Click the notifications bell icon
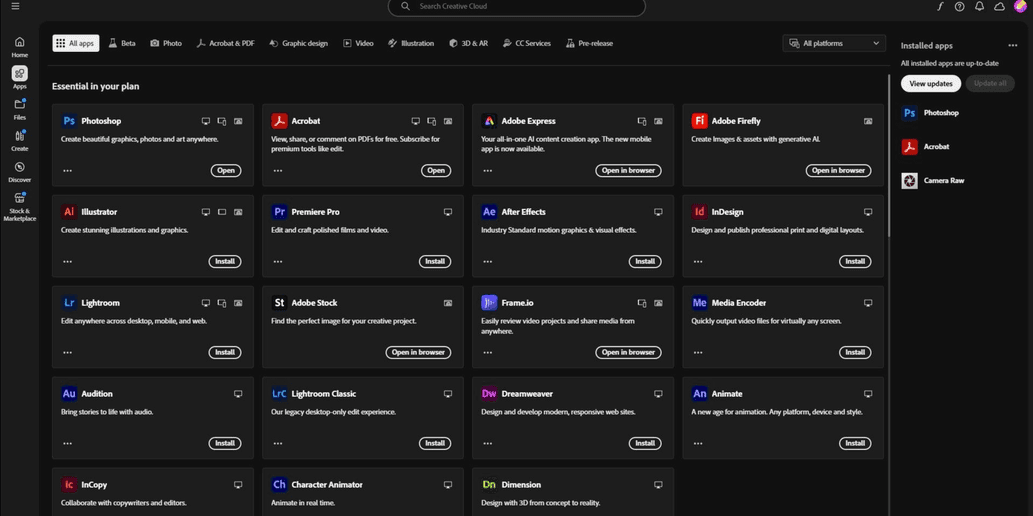This screenshot has width=1033, height=516. [979, 7]
